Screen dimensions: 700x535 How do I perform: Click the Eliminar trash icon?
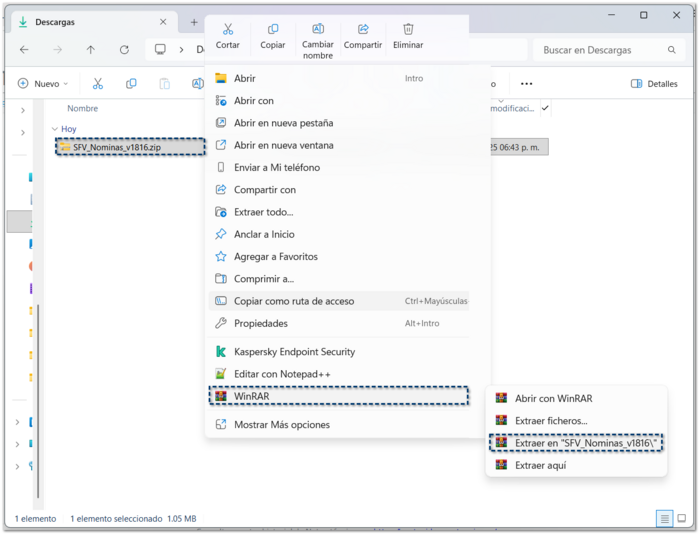coord(408,30)
